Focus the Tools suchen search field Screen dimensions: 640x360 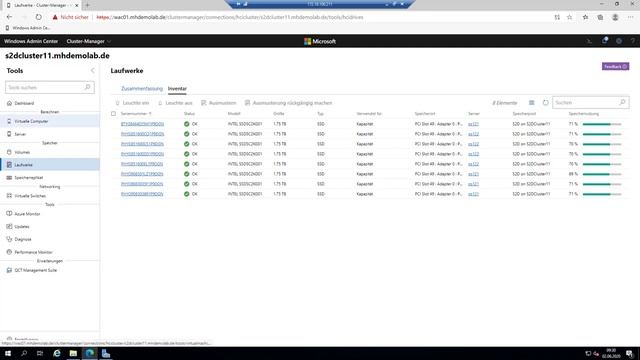click(x=50, y=87)
